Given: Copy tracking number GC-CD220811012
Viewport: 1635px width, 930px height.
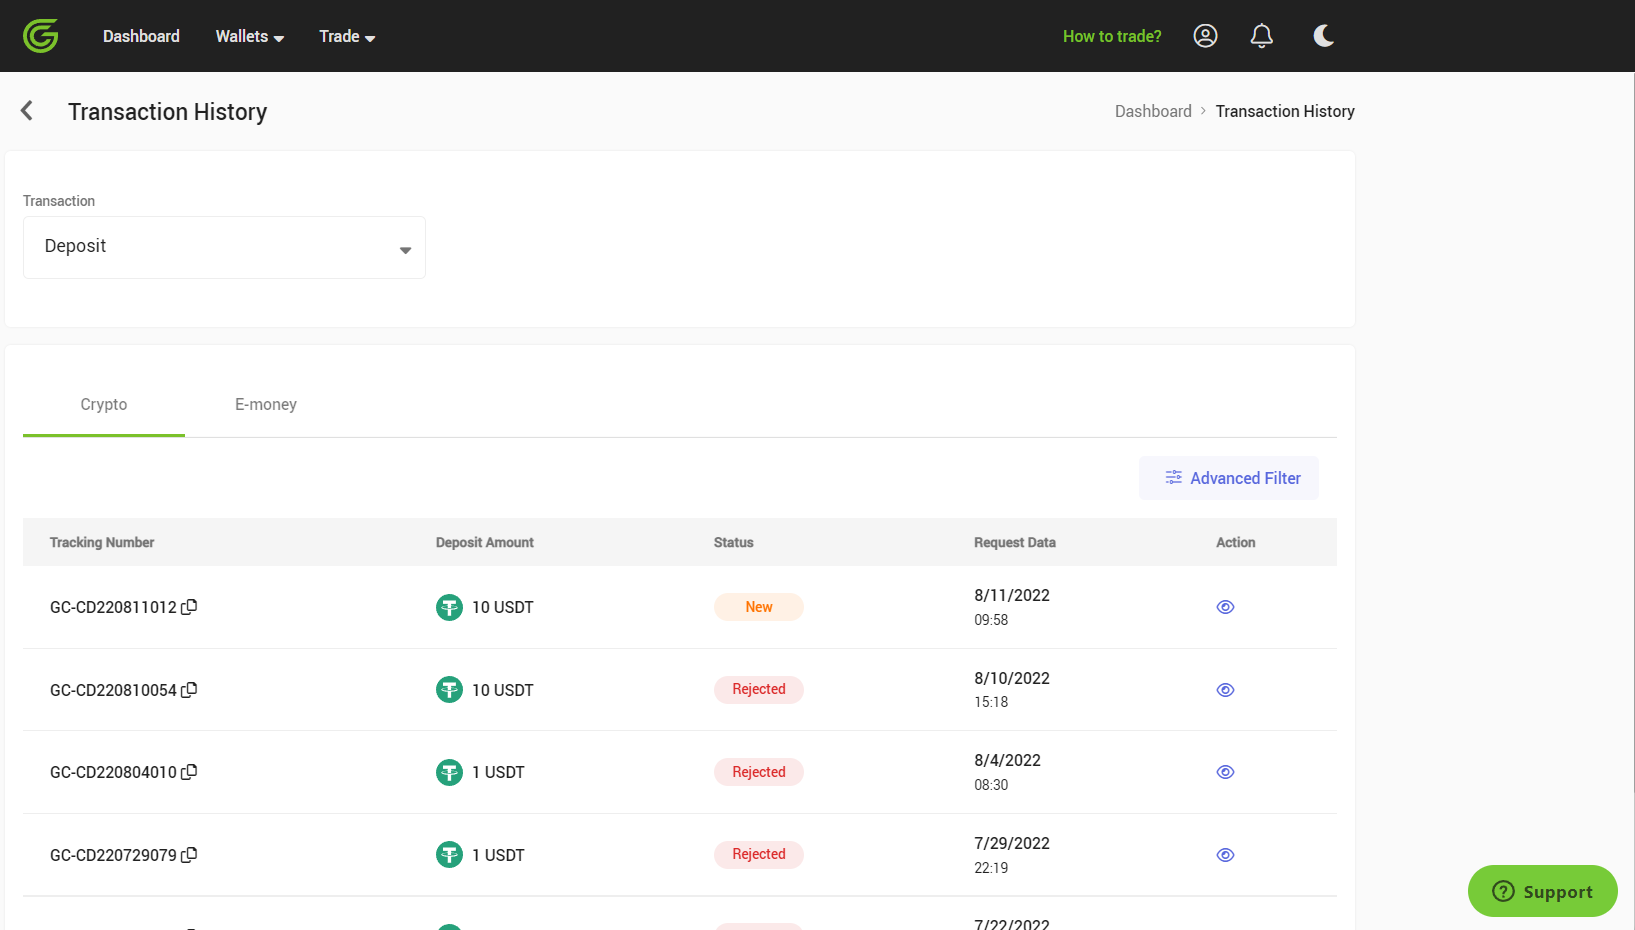Looking at the screenshot, I should tap(189, 606).
